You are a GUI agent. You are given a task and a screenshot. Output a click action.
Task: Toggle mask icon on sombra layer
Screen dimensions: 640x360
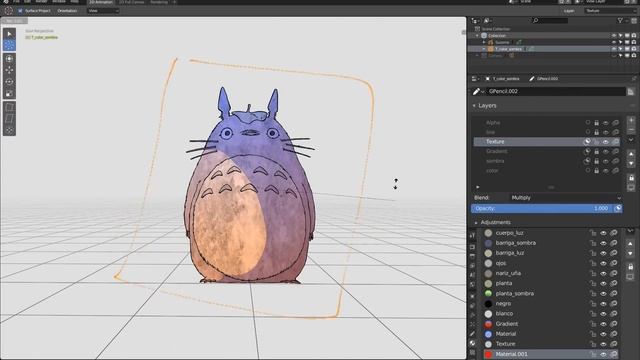click(587, 161)
